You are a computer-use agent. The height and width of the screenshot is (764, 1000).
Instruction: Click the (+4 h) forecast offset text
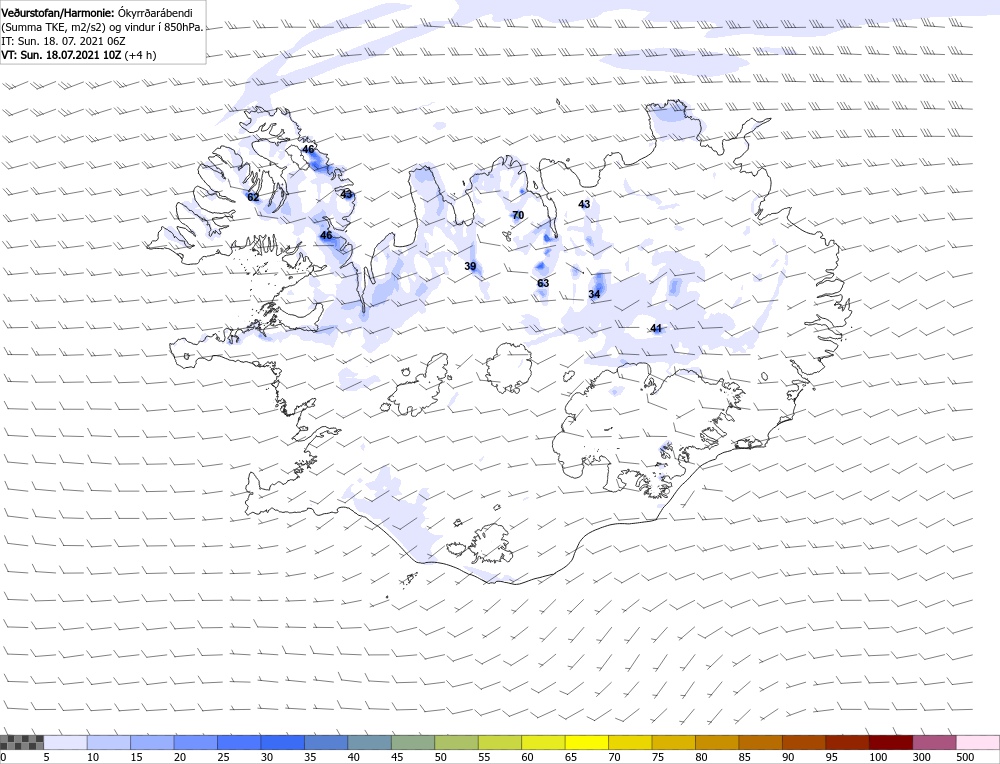(x=140, y=55)
